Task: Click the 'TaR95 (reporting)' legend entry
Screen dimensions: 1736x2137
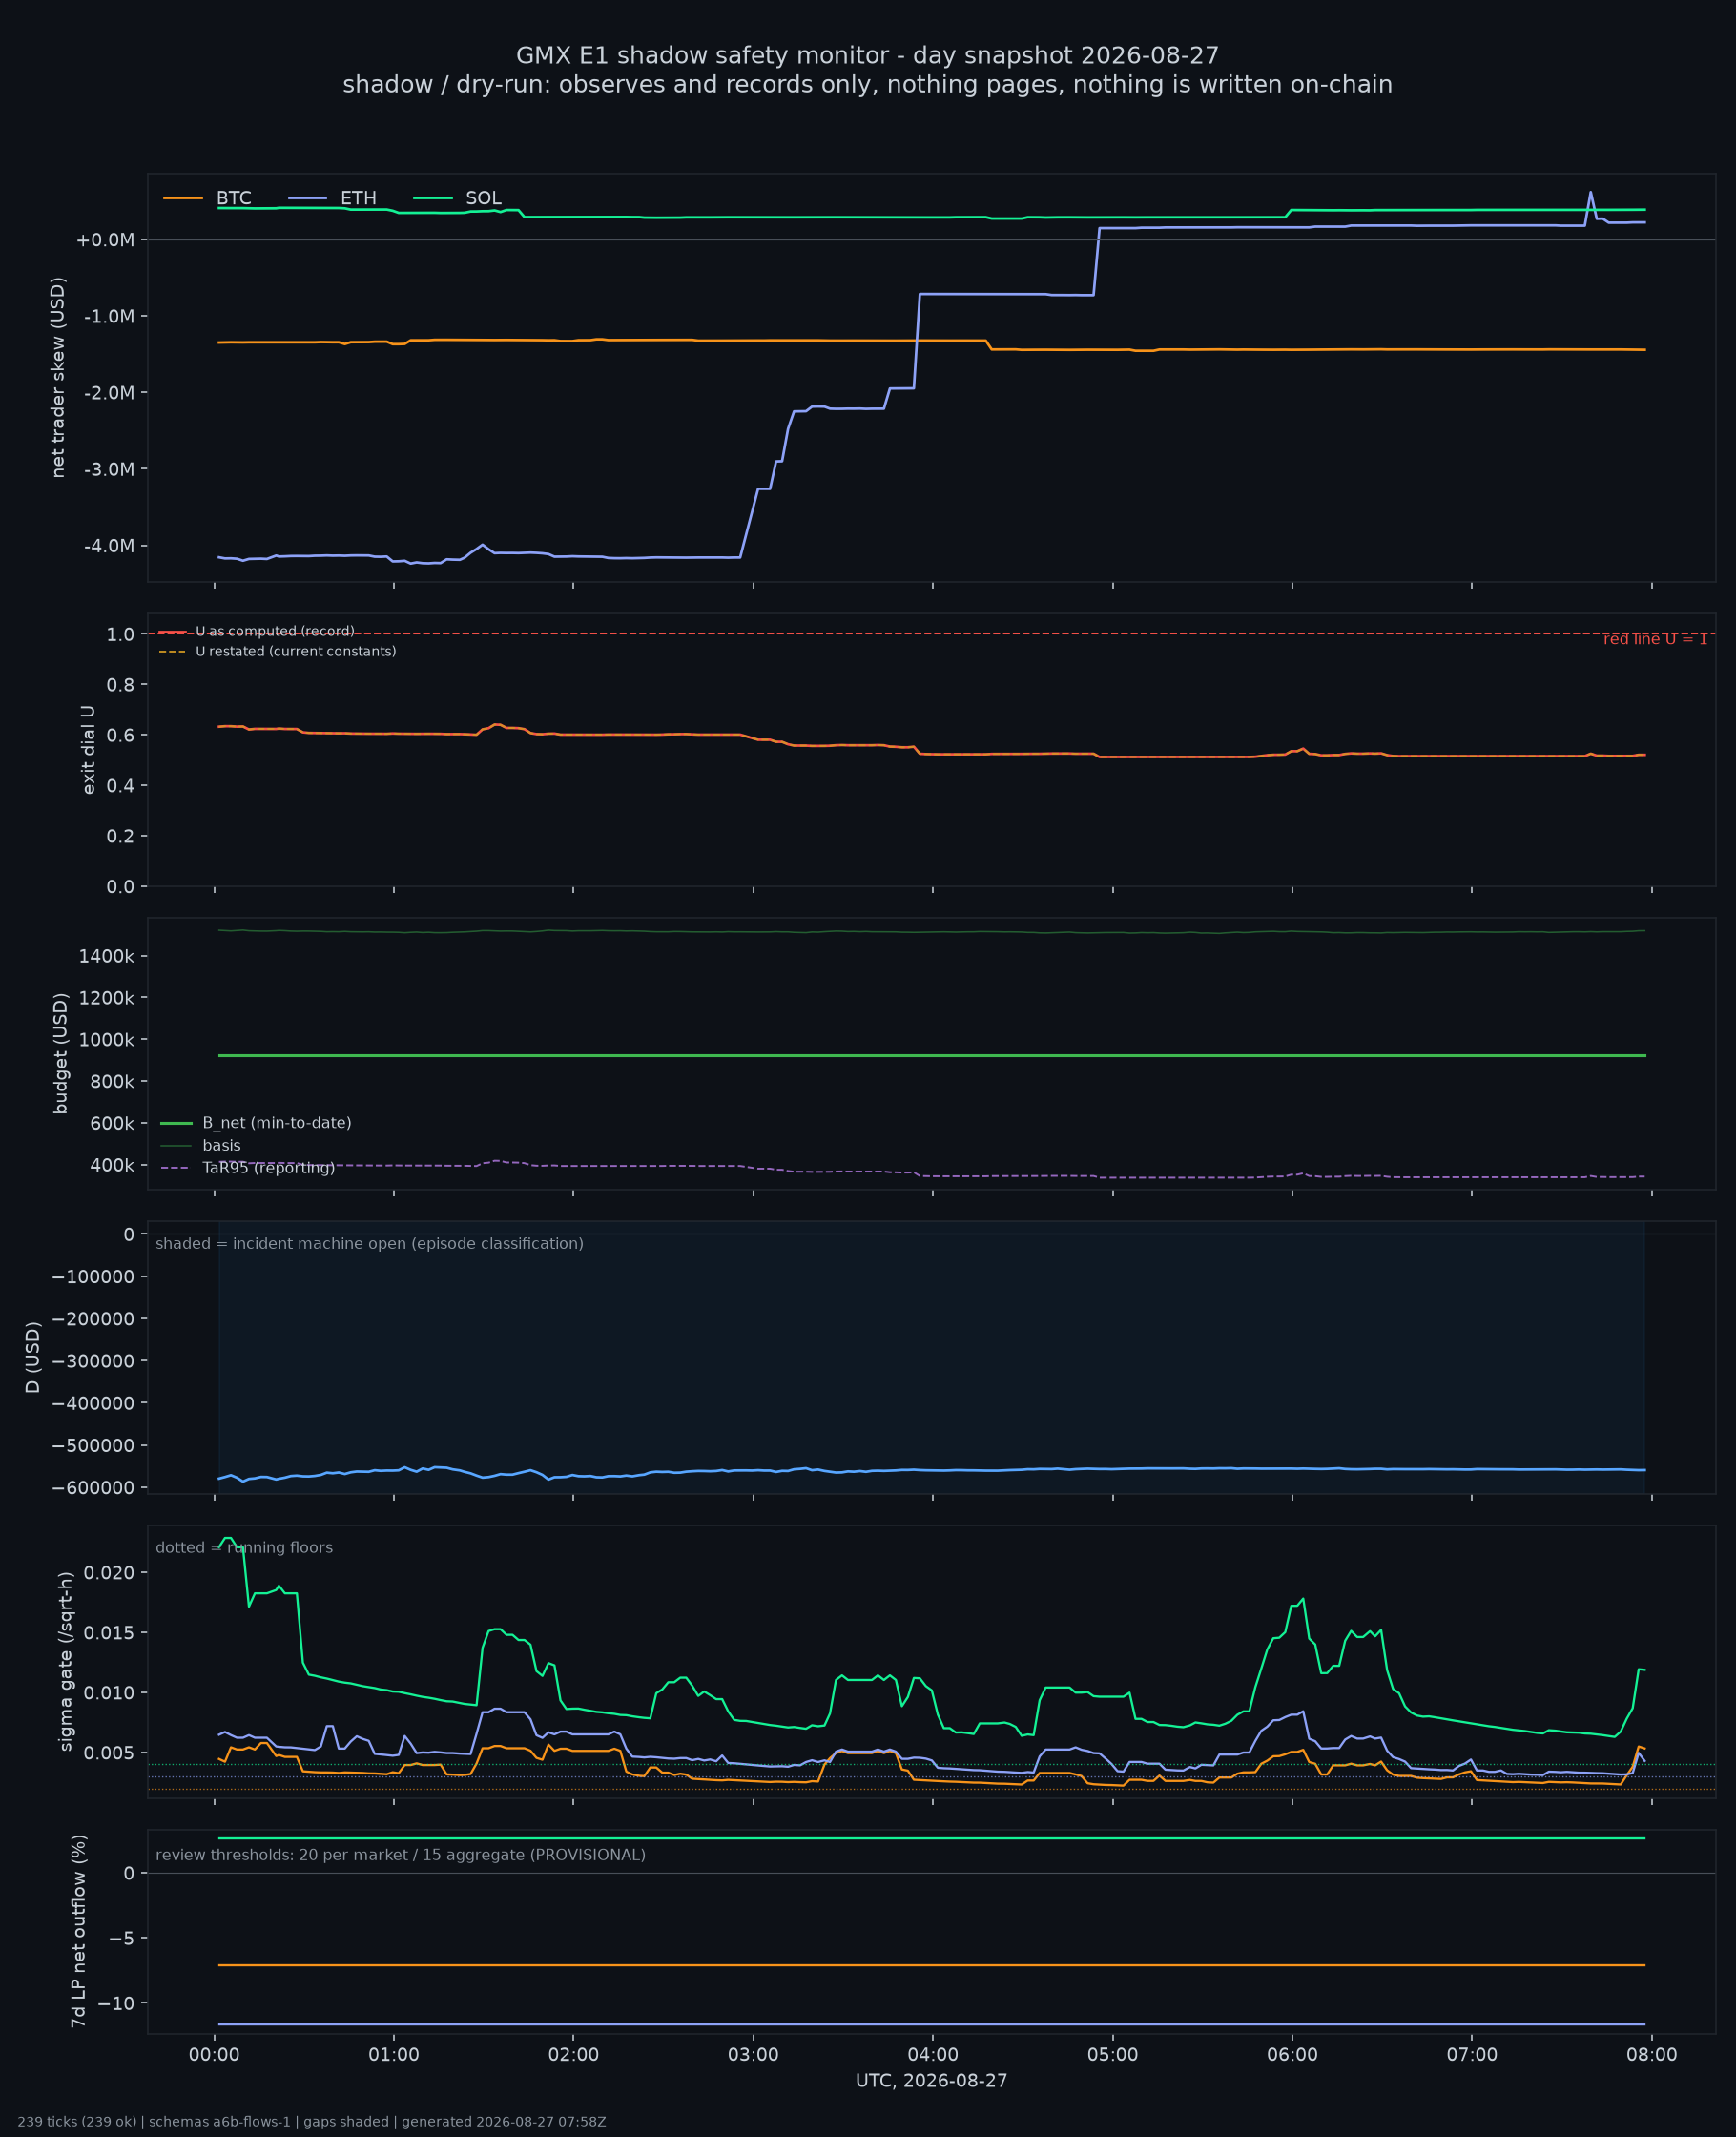Action: (x=248, y=1168)
